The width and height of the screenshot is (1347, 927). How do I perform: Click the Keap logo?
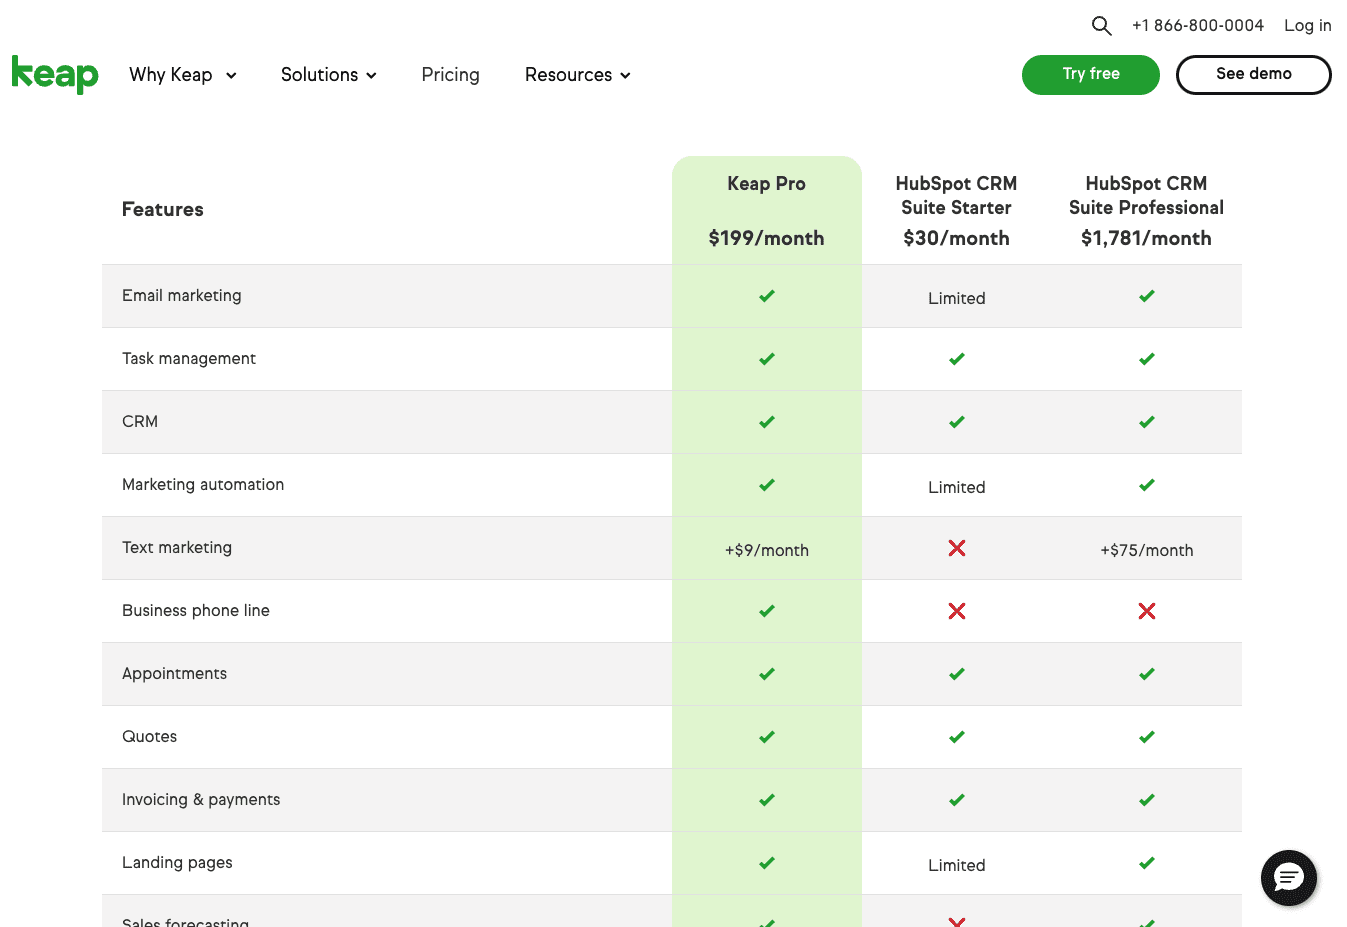(55, 74)
